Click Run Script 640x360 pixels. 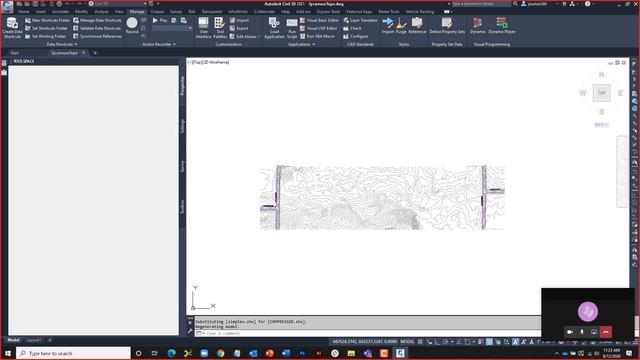click(292, 28)
